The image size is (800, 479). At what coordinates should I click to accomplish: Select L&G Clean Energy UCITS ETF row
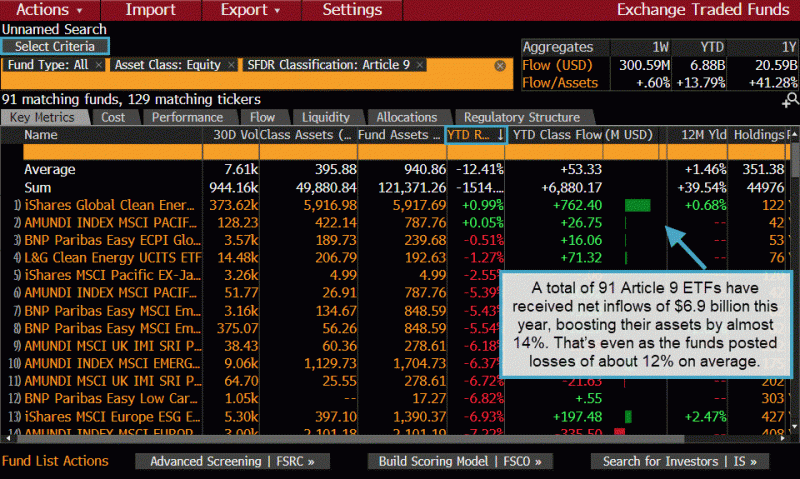[x=113, y=258]
